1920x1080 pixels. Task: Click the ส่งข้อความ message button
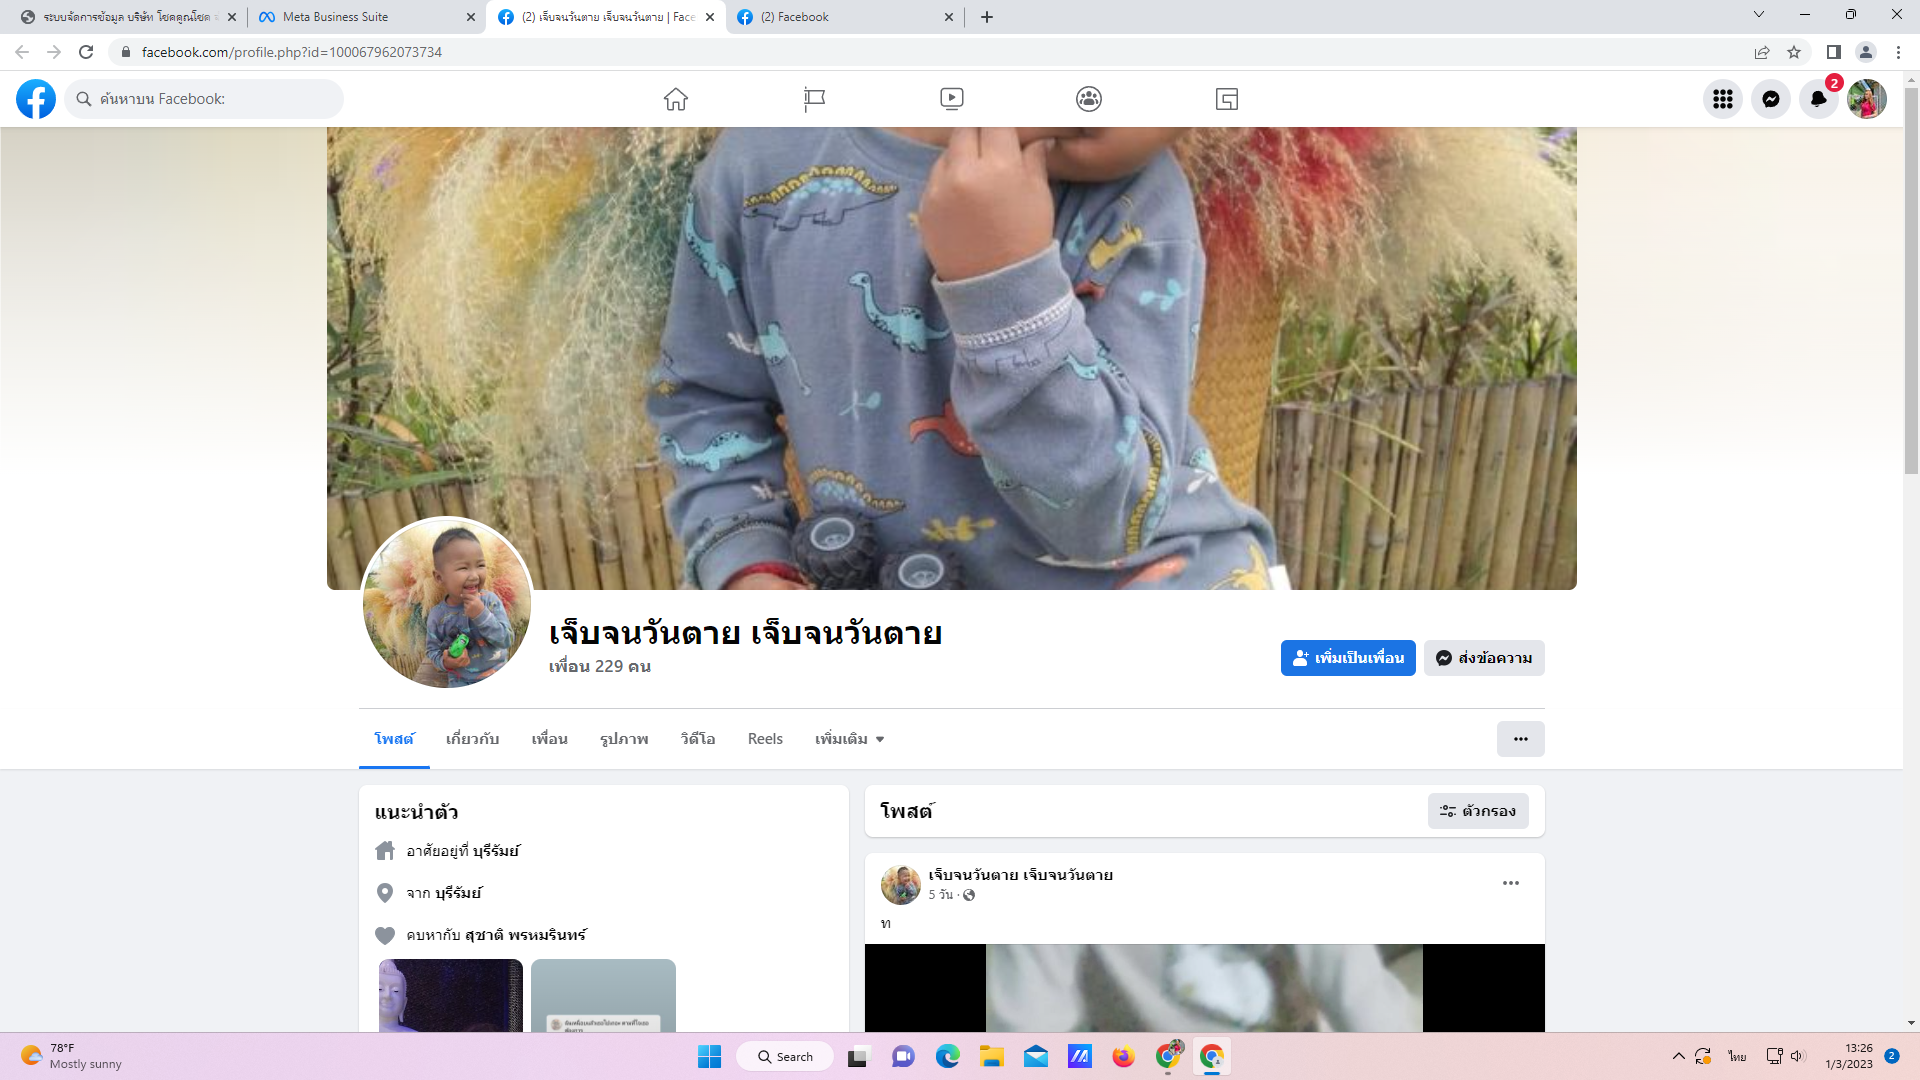pos(1484,658)
